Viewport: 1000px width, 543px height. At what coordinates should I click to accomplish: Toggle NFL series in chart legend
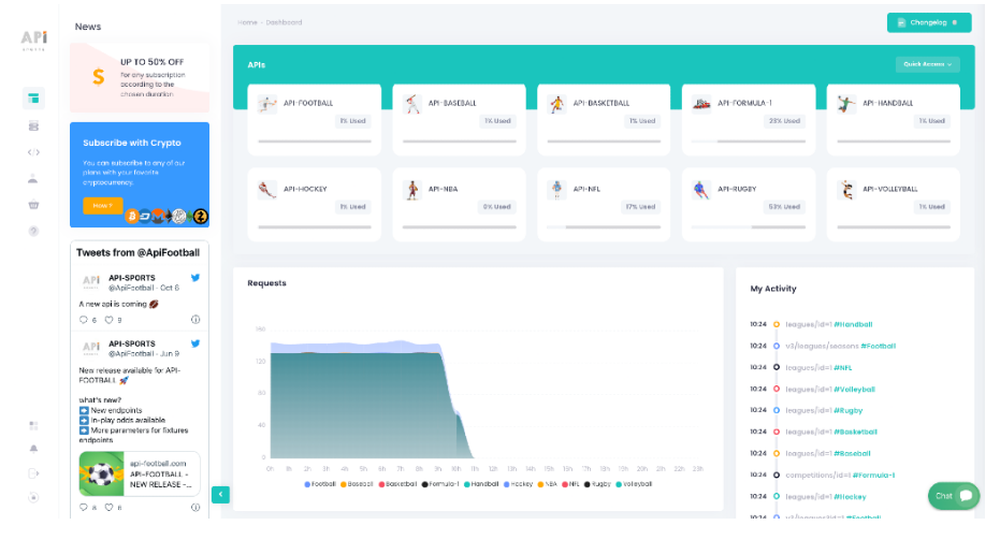(x=571, y=484)
